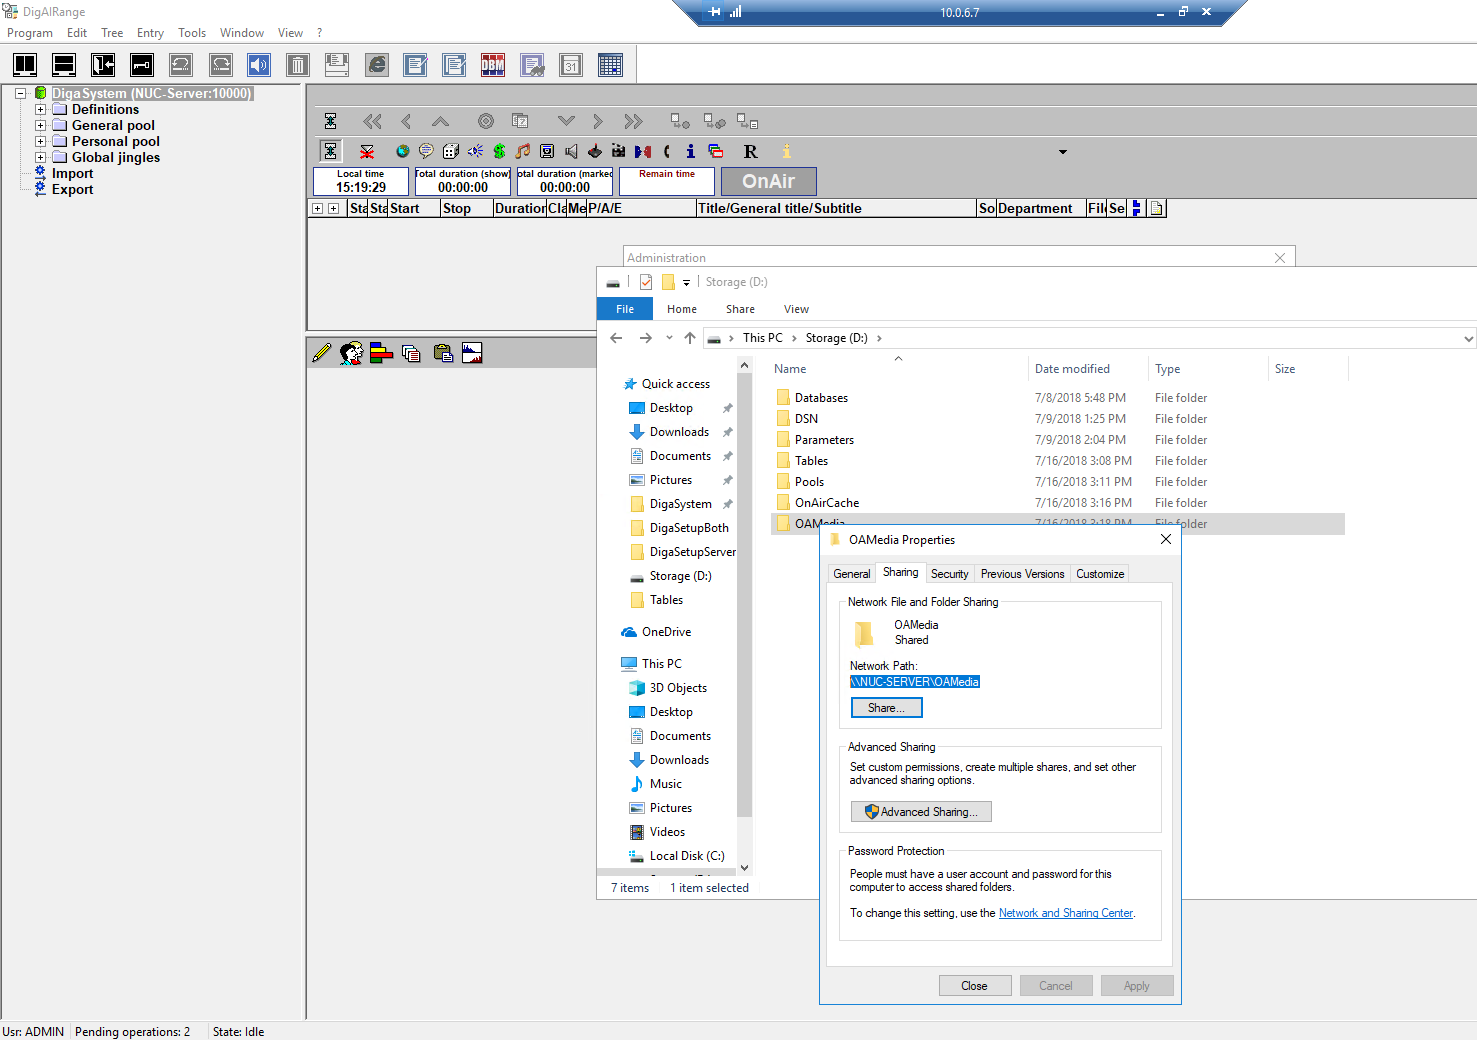Expand the Personal pool tree node
1477x1040 pixels.
click(40, 142)
